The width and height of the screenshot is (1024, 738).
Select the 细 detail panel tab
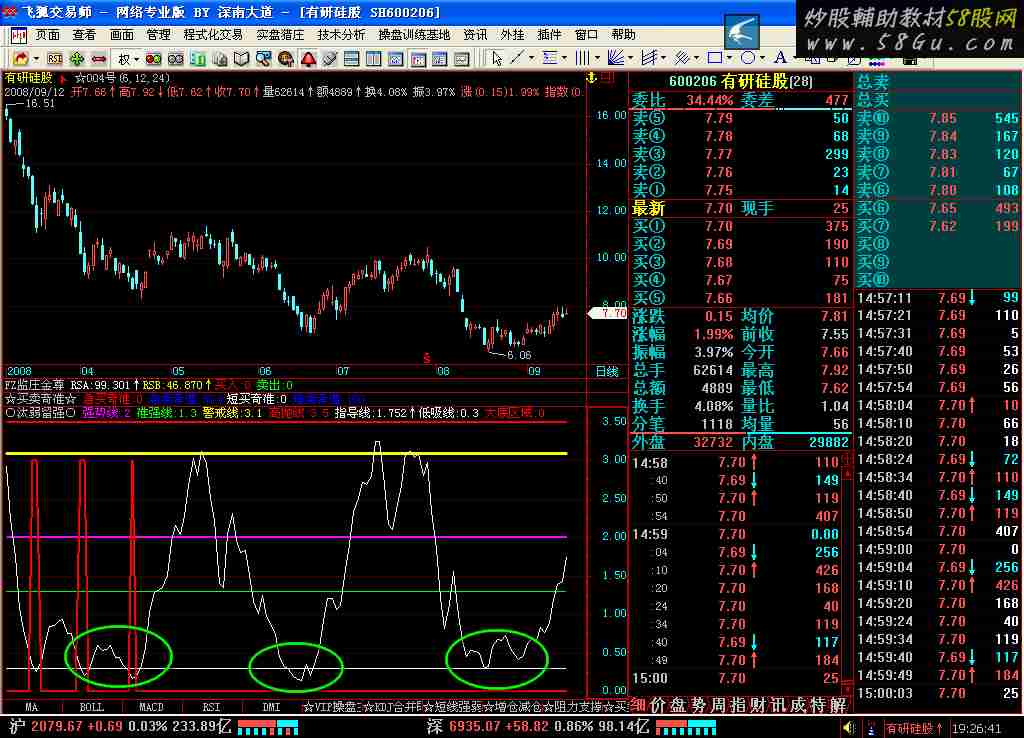coord(638,705)
